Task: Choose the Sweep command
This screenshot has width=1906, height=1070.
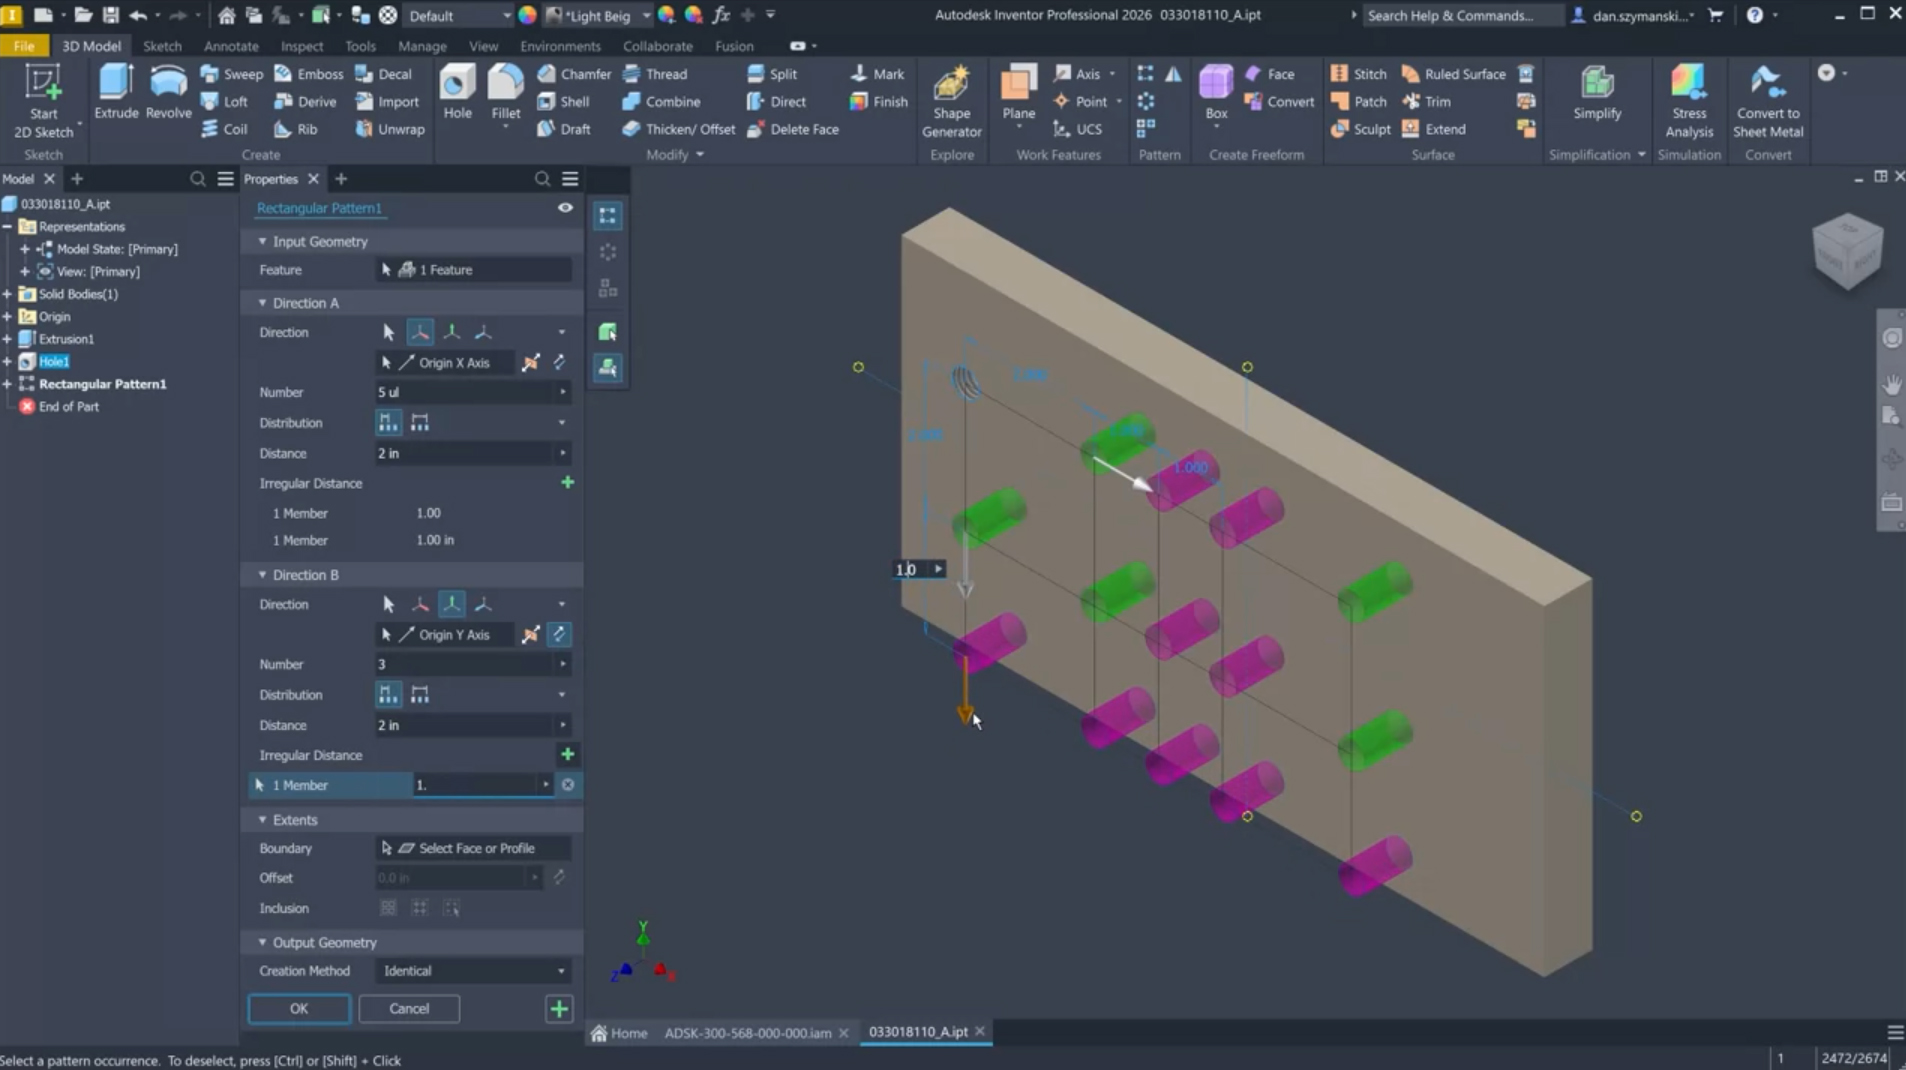Action: click(x=232, y=74)
